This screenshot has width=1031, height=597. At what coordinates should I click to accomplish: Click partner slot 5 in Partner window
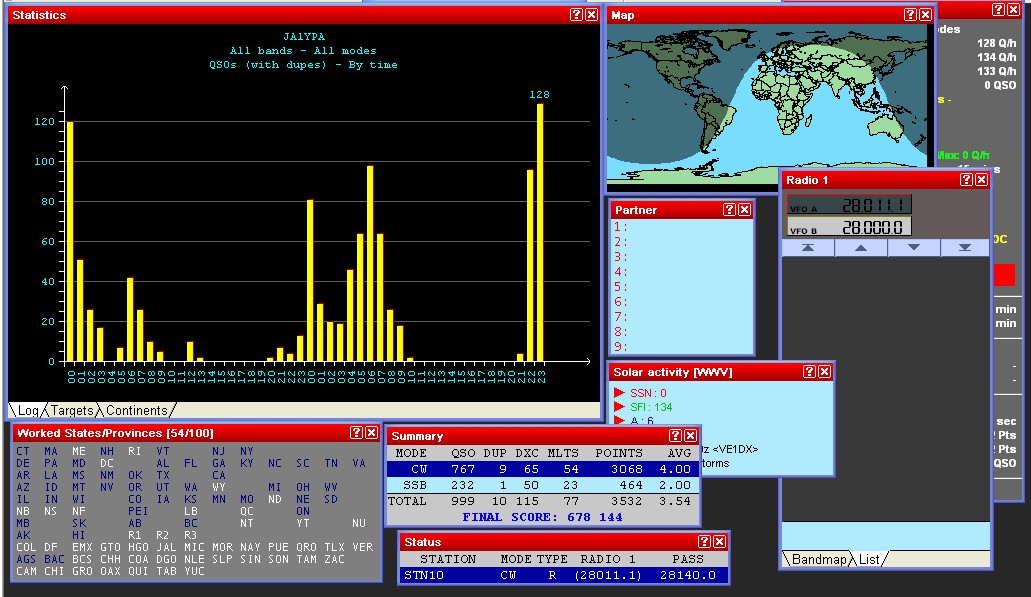[x=681, y=287]
